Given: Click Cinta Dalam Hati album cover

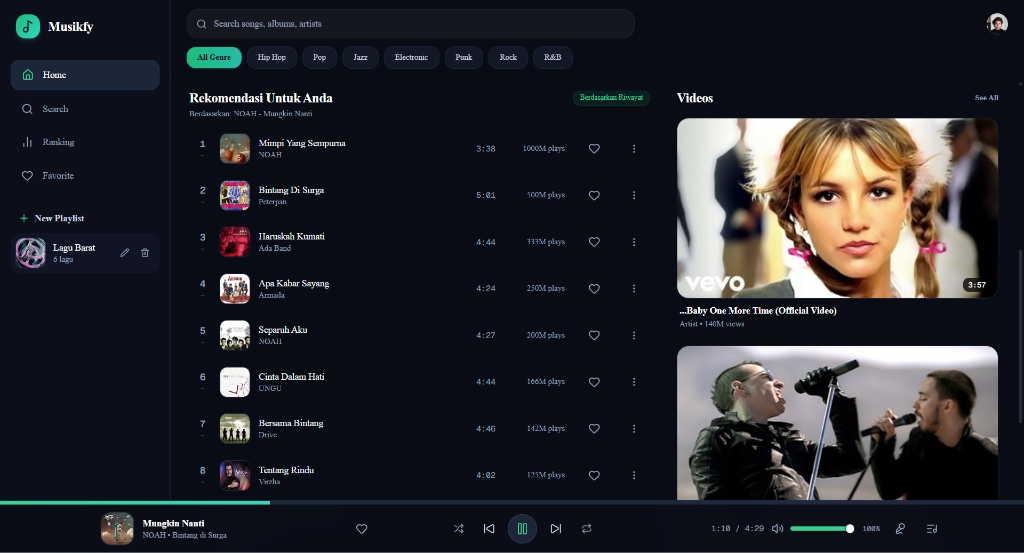Looking at the screenshot, I should (234, 382).
